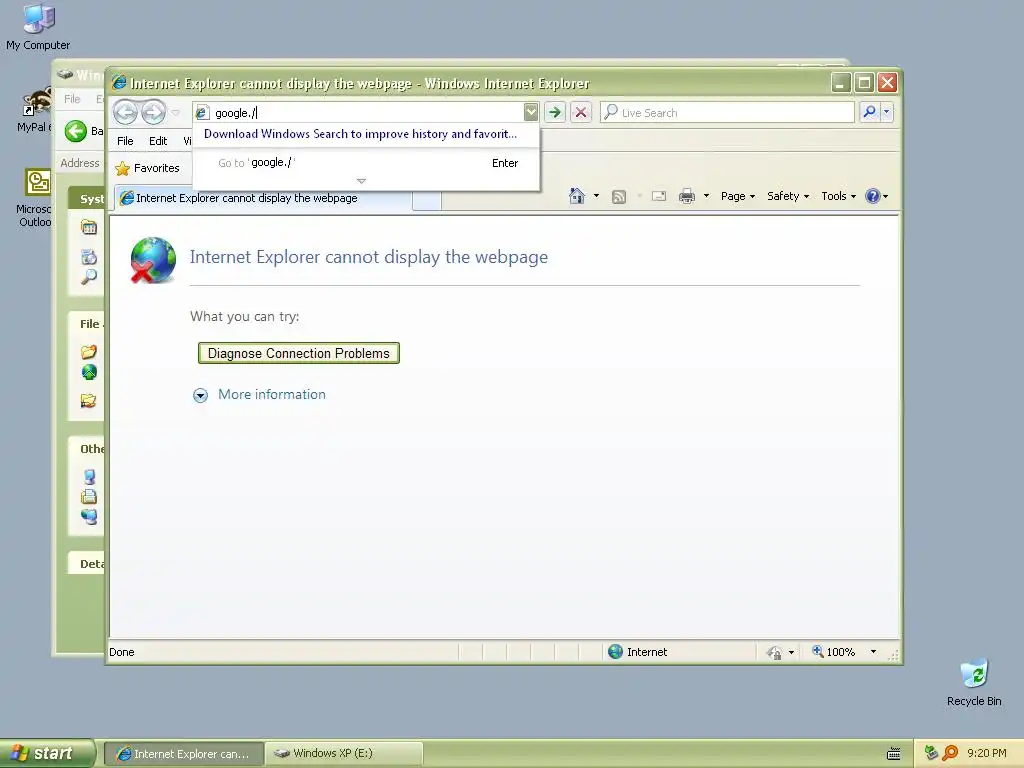Click Search magnifier icon in System Tasks panel

click(x=89, y=276)
